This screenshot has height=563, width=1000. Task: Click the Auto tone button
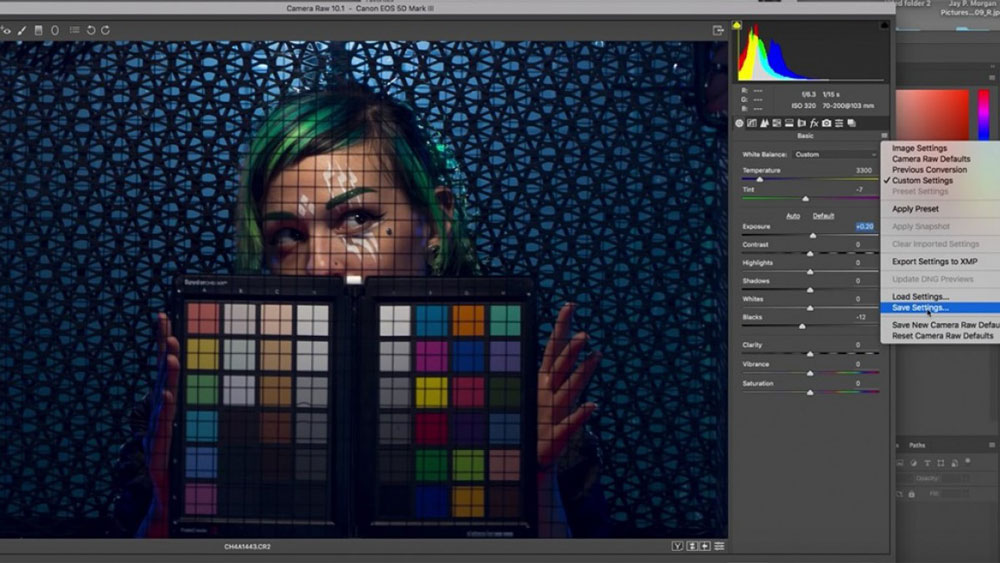(x=793, y=216)
